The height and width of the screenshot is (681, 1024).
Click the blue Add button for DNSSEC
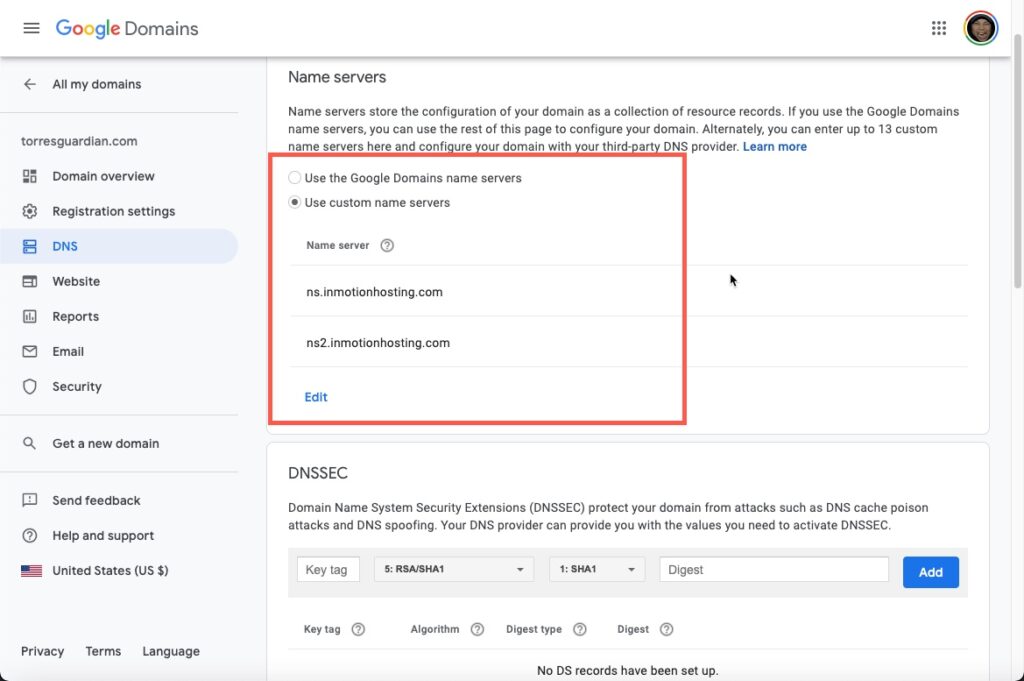click(x=930, y=572)
